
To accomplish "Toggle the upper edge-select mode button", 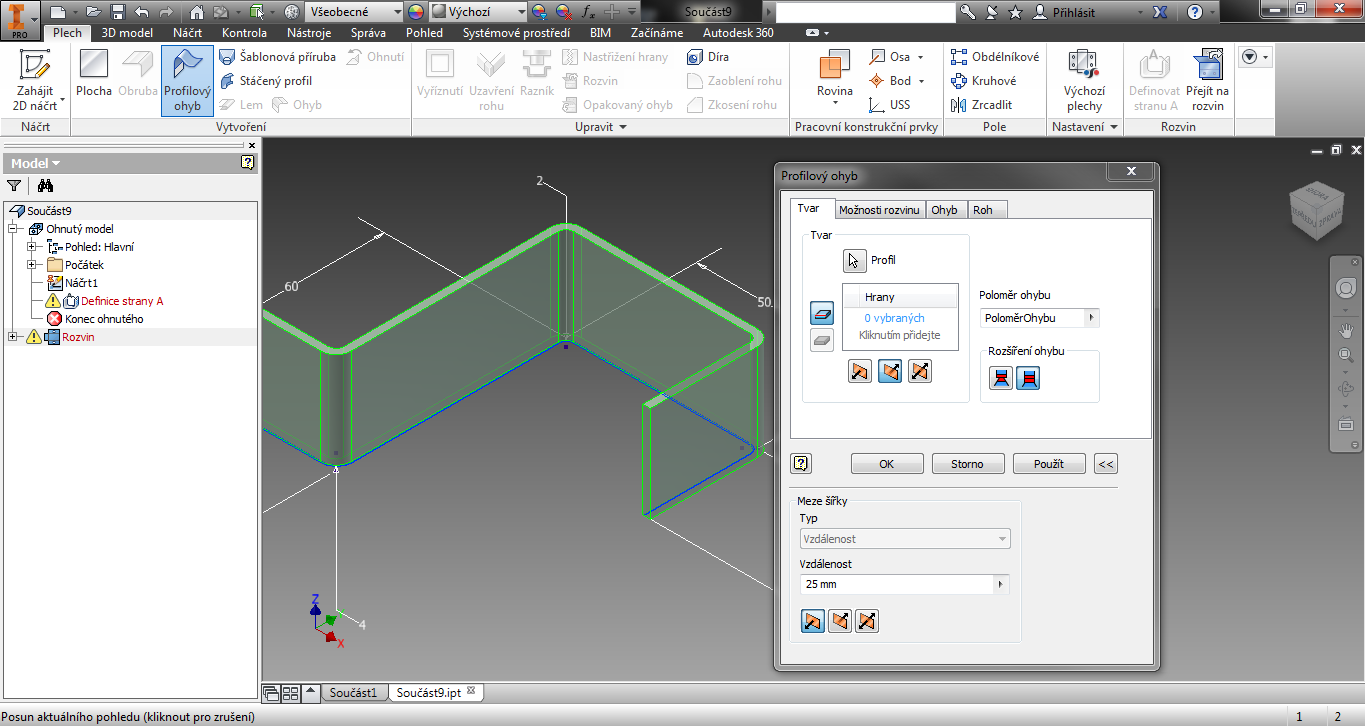I will point(821,313).
